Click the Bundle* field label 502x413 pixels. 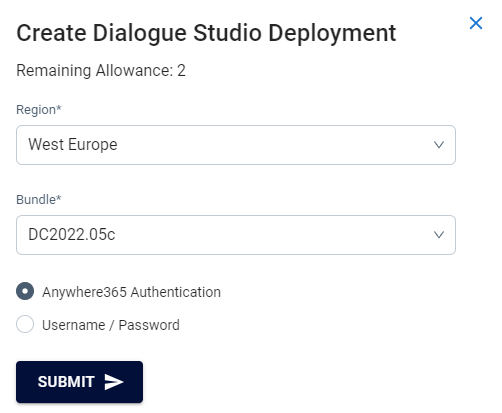[x=39, y=200]
